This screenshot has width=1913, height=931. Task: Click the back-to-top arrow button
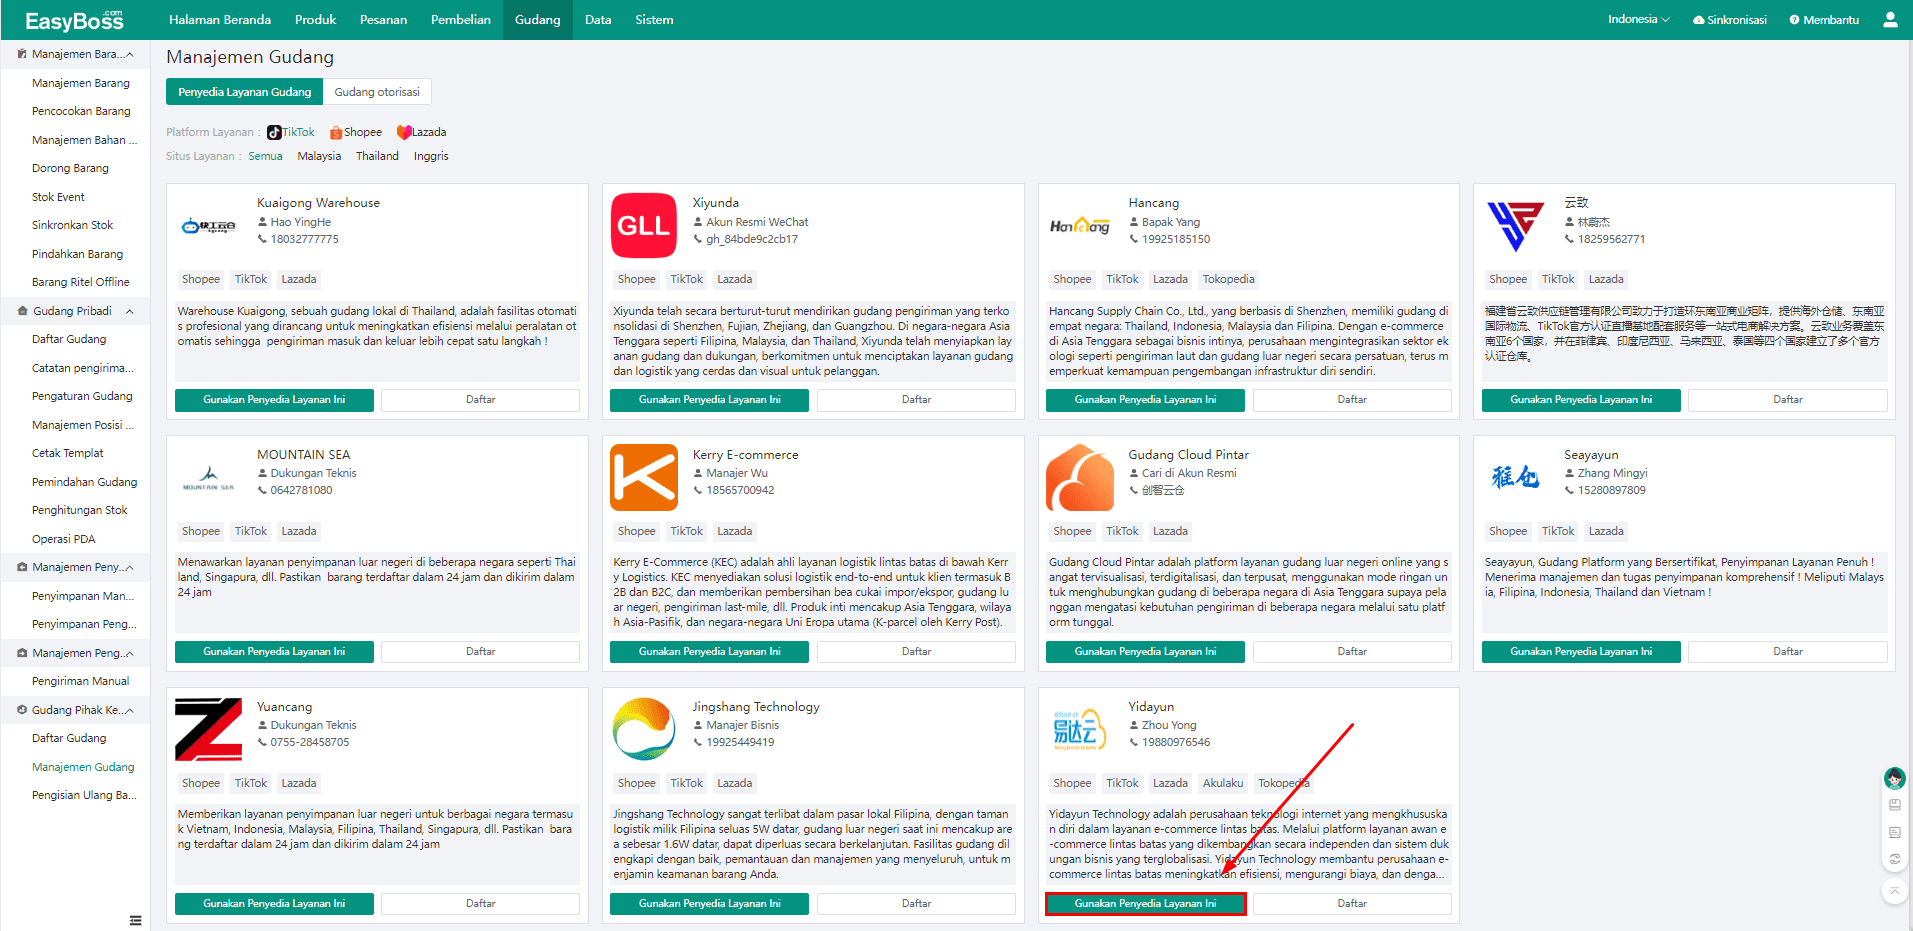(1894, 890)
